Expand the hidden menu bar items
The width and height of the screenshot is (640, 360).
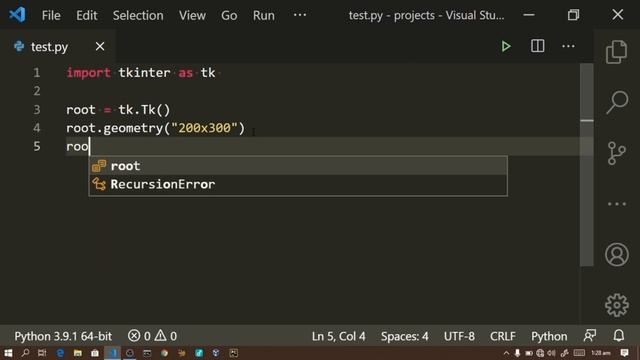pyautogui.click(x=300, y=15)
